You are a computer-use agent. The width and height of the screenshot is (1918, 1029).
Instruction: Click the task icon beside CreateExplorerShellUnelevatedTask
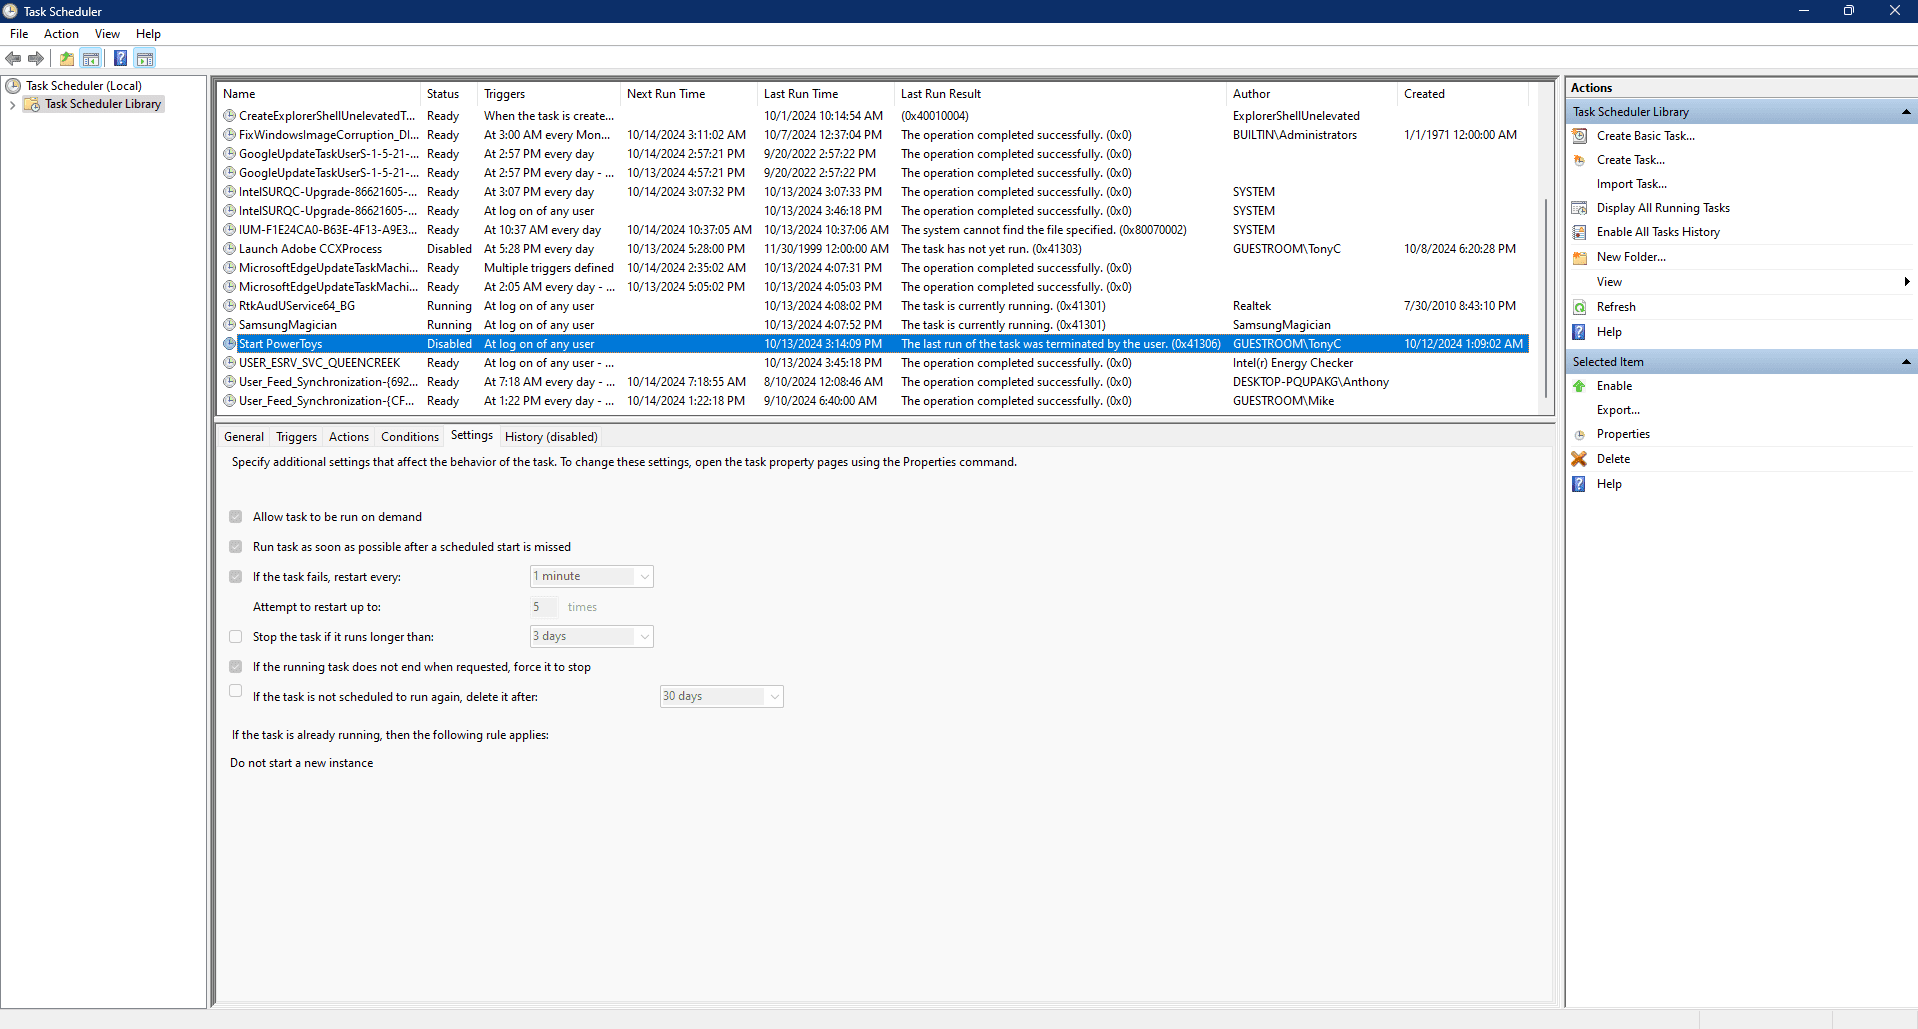(x=229, y=116)
